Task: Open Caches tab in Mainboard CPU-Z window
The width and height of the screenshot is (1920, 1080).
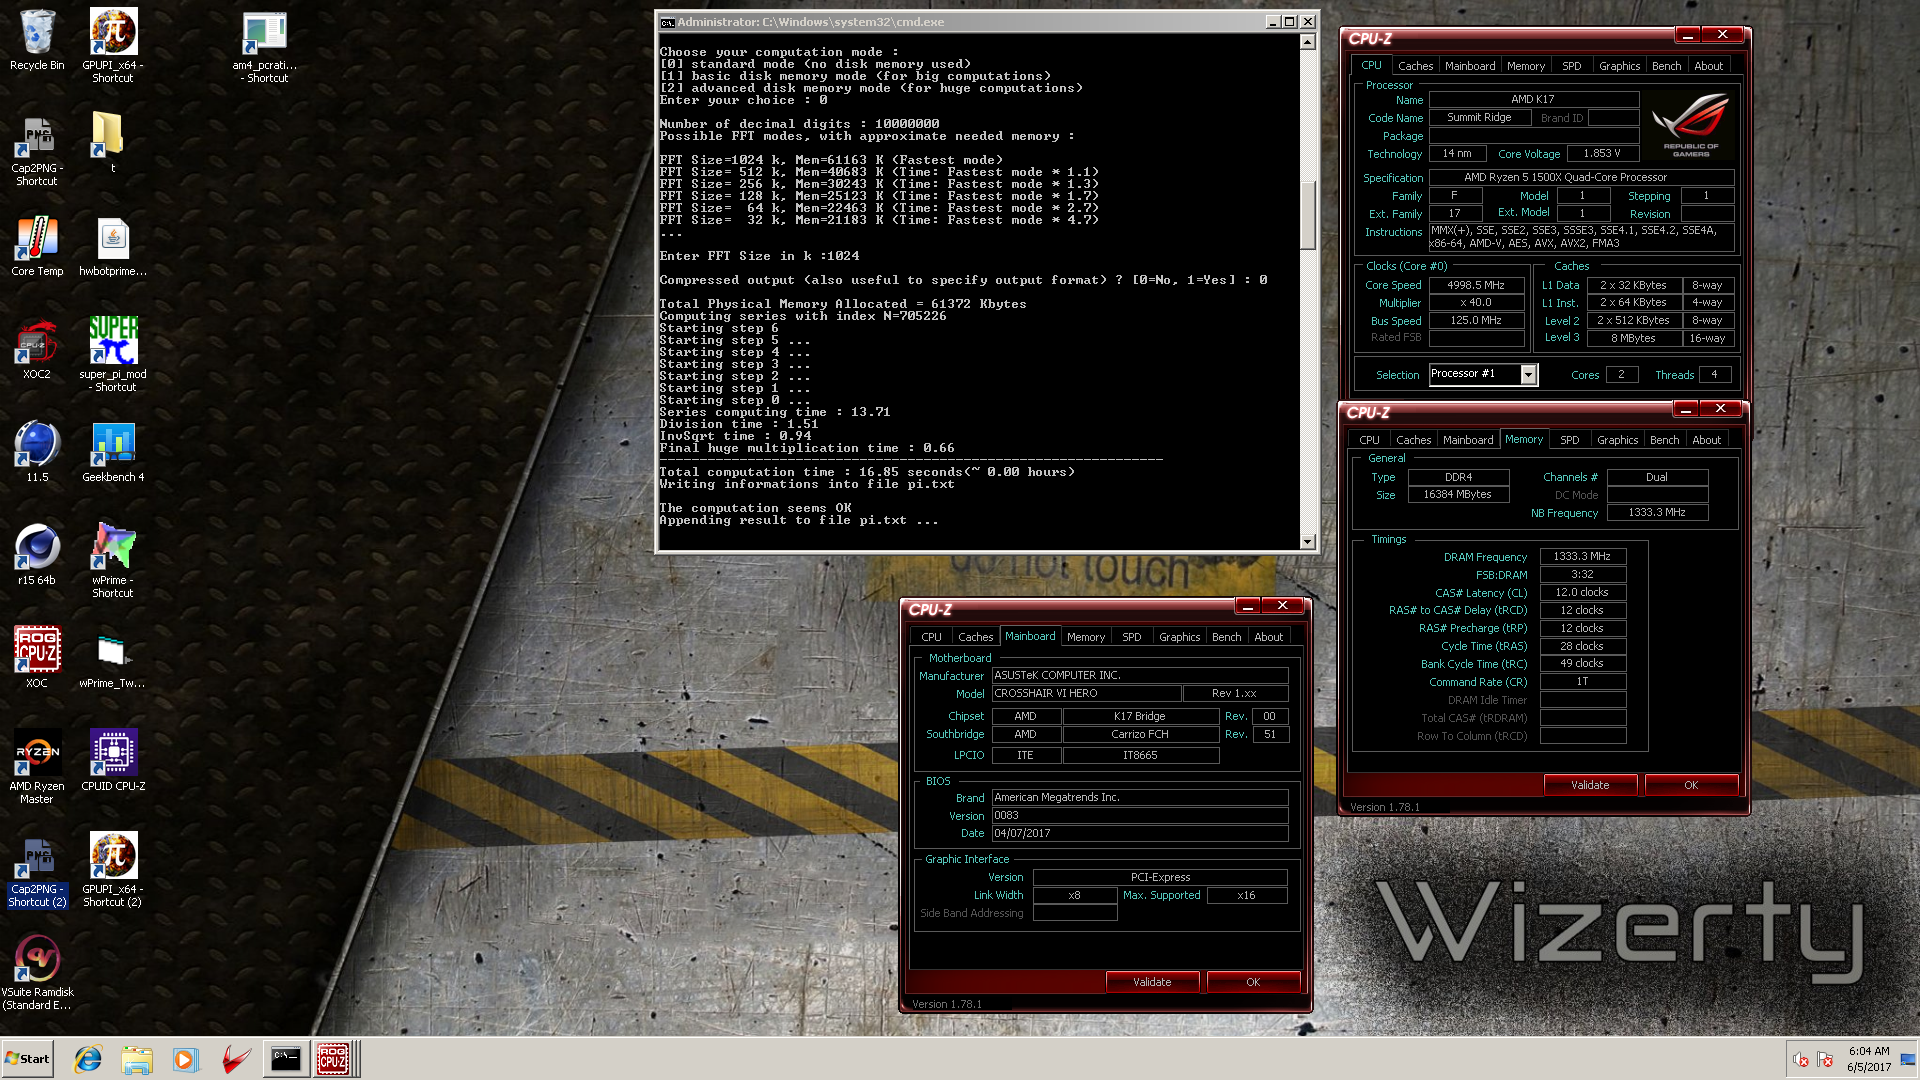Action: pyautogui.click(x=975, y=637)
